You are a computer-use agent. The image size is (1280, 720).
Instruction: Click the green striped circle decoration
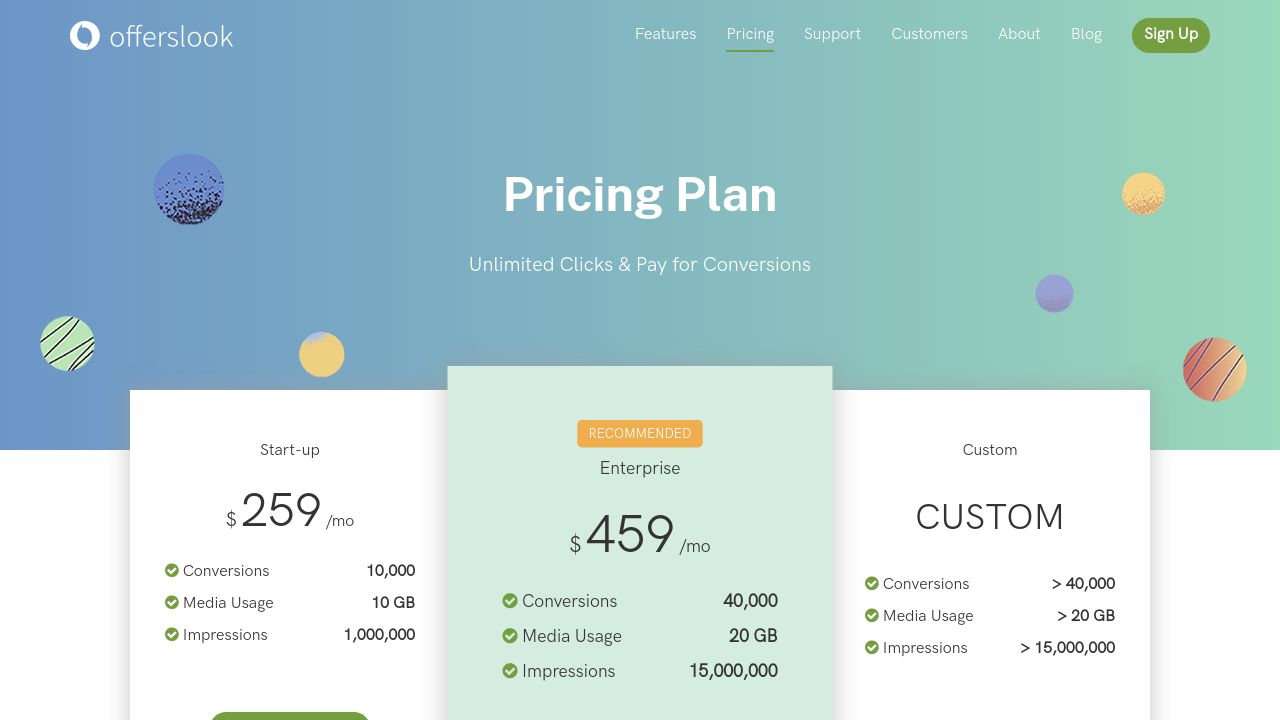pos(67,343)
